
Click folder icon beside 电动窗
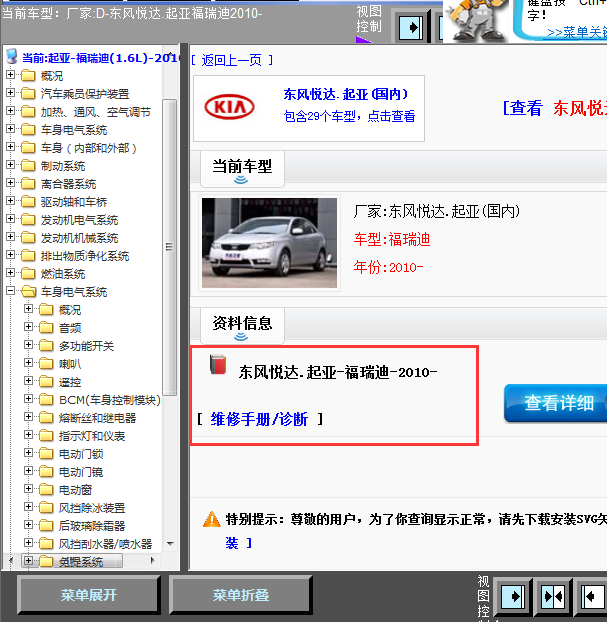point(46,490)
